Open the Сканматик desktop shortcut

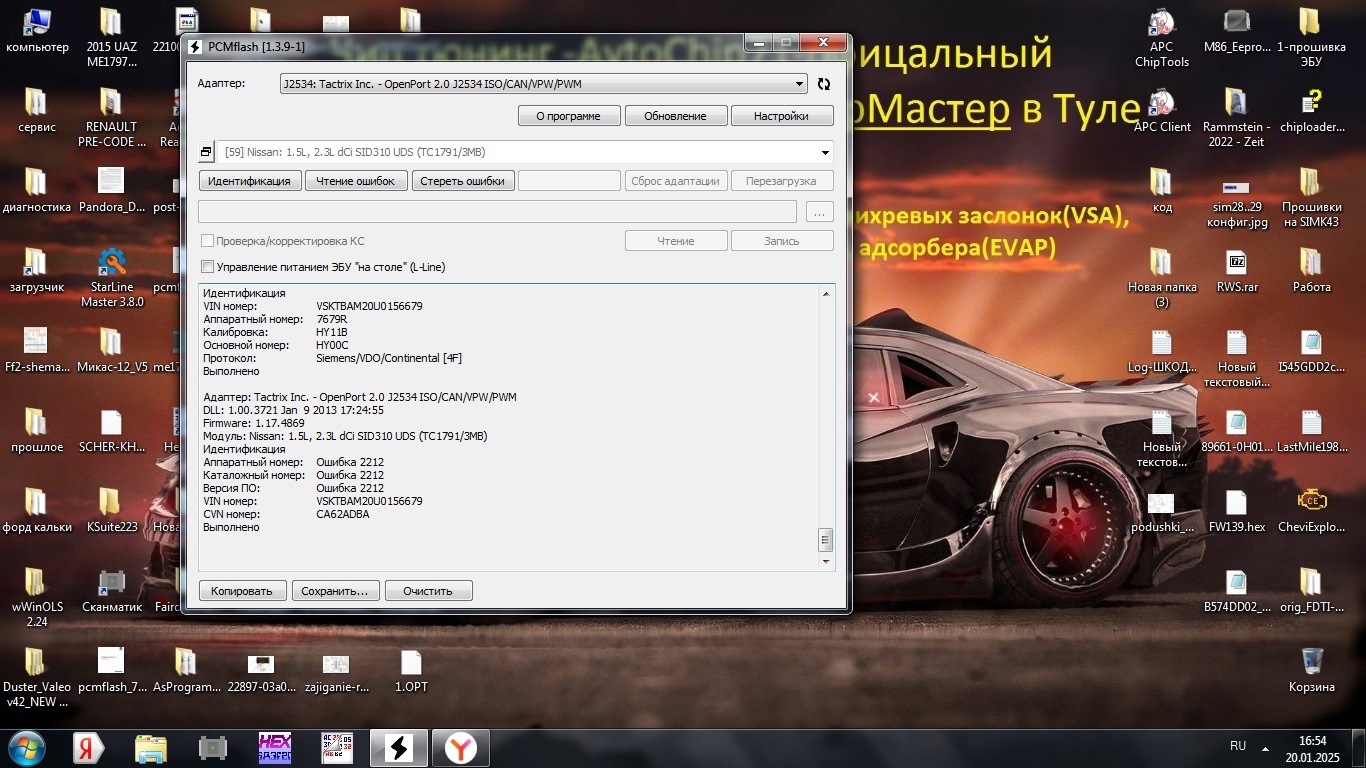click(x=111, y=590)
